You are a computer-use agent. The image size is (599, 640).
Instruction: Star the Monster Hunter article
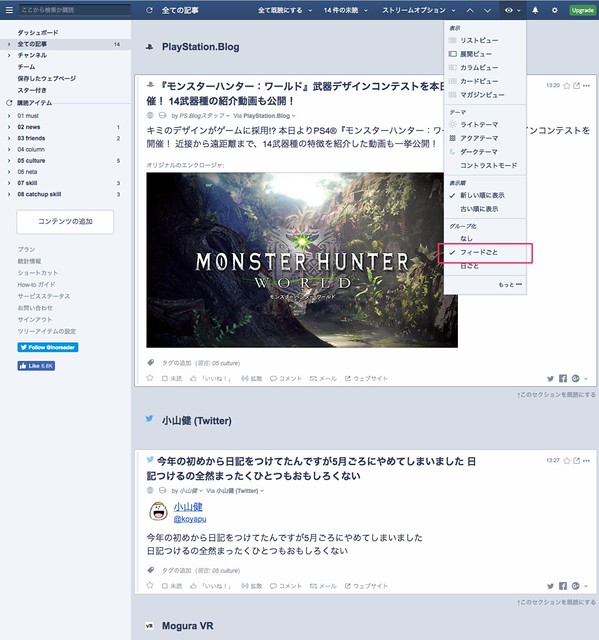(x=567, y=86)
